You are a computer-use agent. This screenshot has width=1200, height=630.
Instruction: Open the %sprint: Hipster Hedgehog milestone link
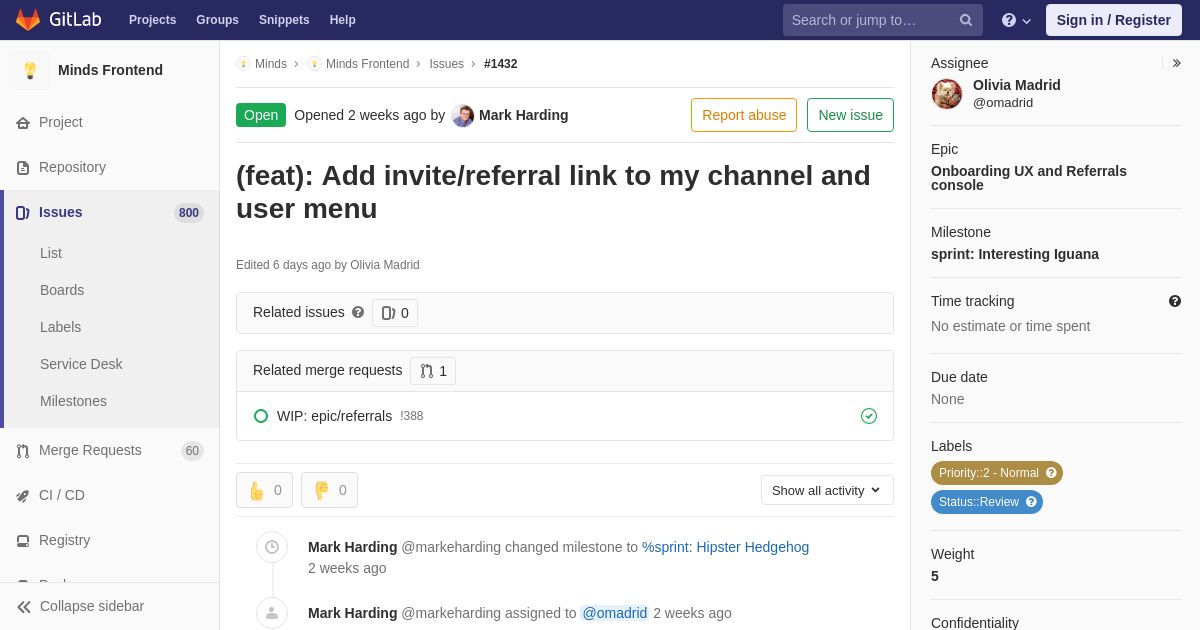coord(725,547)
